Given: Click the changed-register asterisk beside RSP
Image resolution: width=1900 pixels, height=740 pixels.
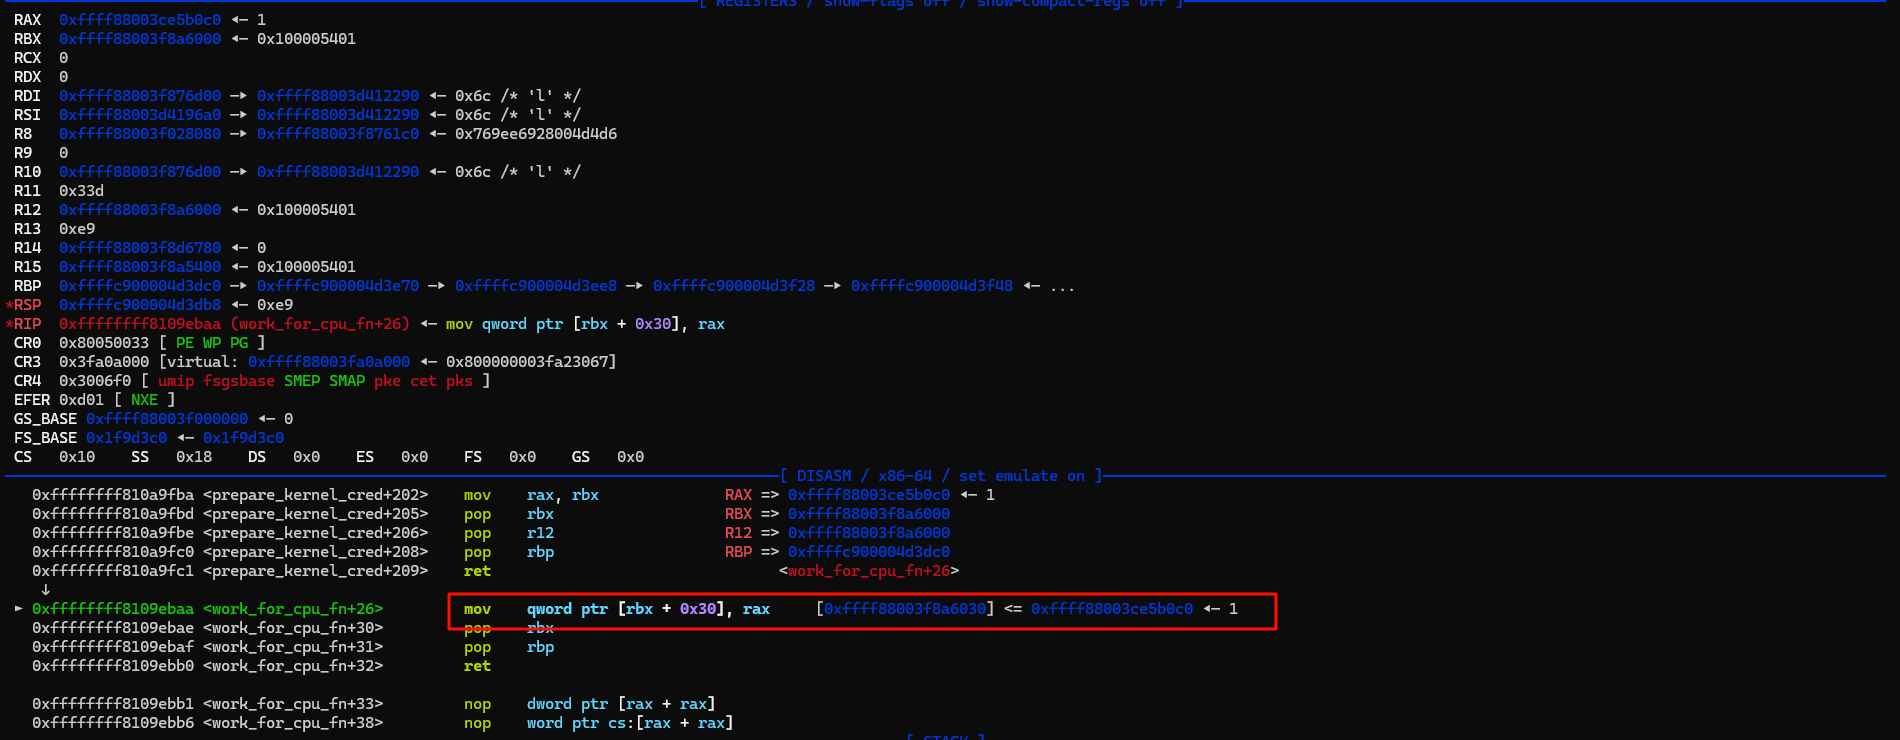Looking at the screenshot, I should point(10,305).
